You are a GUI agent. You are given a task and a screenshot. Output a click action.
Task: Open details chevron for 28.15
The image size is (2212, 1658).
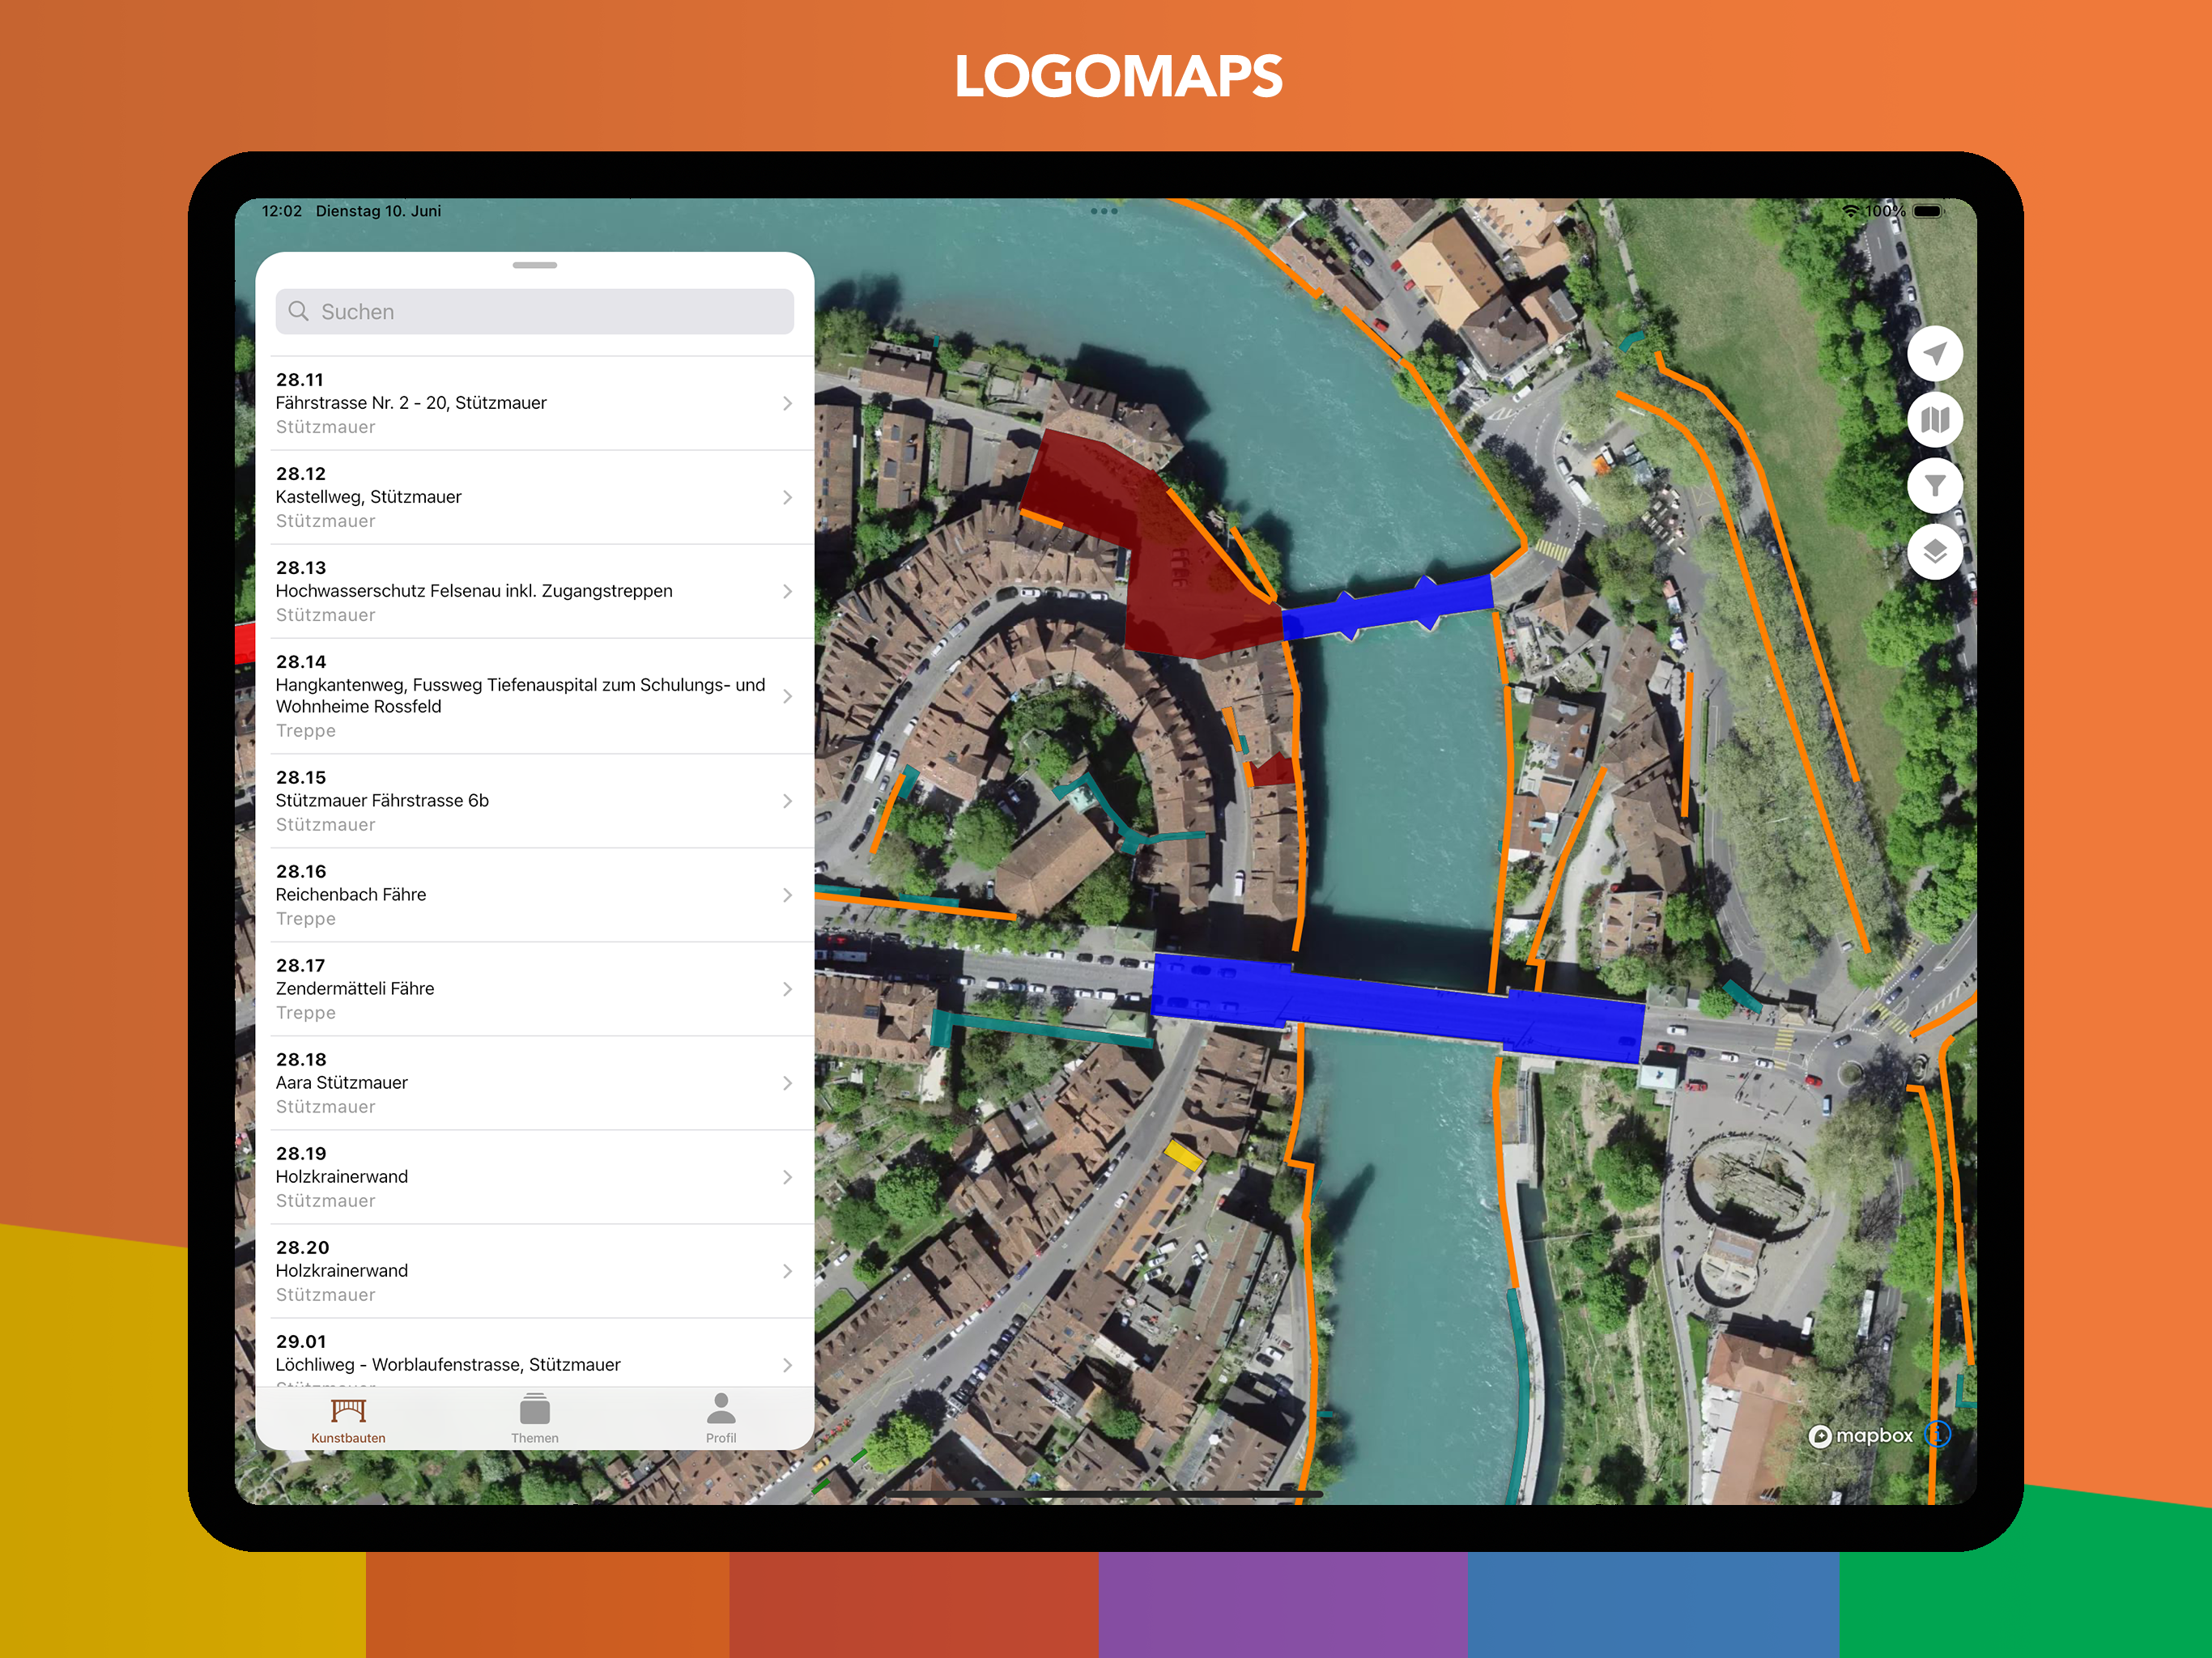coord(787,801)
